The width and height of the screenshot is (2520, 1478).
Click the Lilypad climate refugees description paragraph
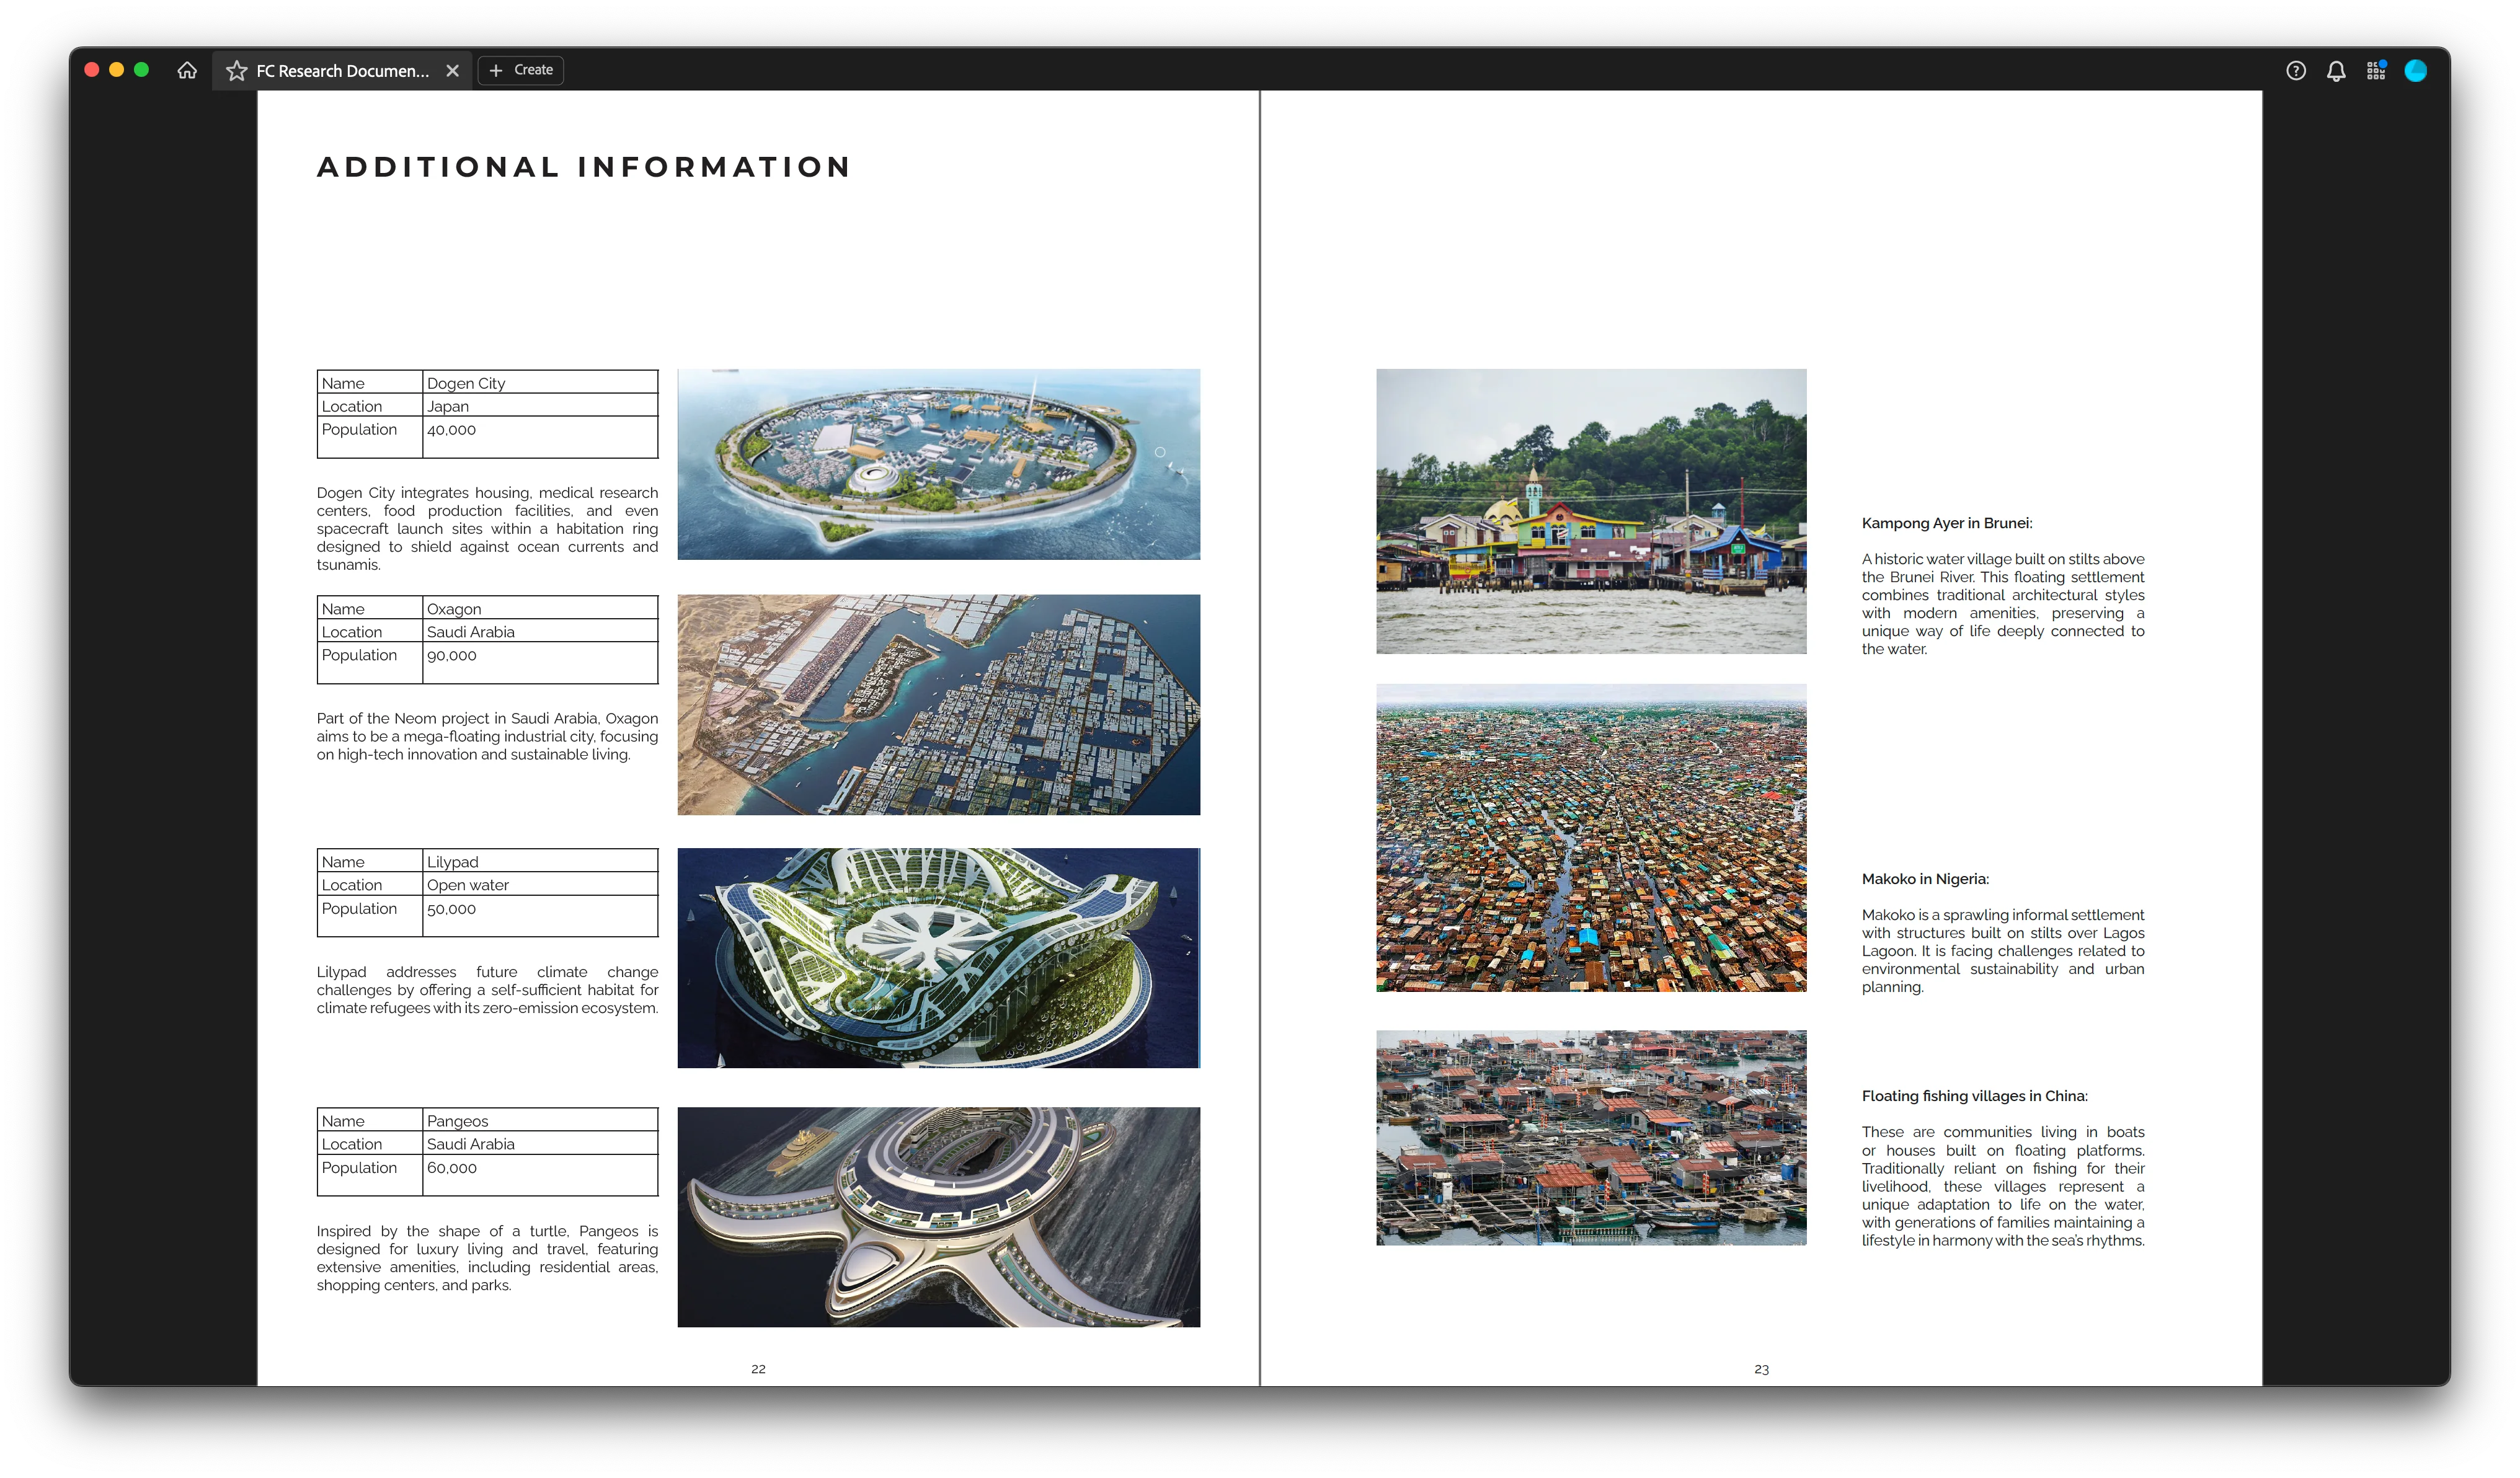click(x=487, y=990)
